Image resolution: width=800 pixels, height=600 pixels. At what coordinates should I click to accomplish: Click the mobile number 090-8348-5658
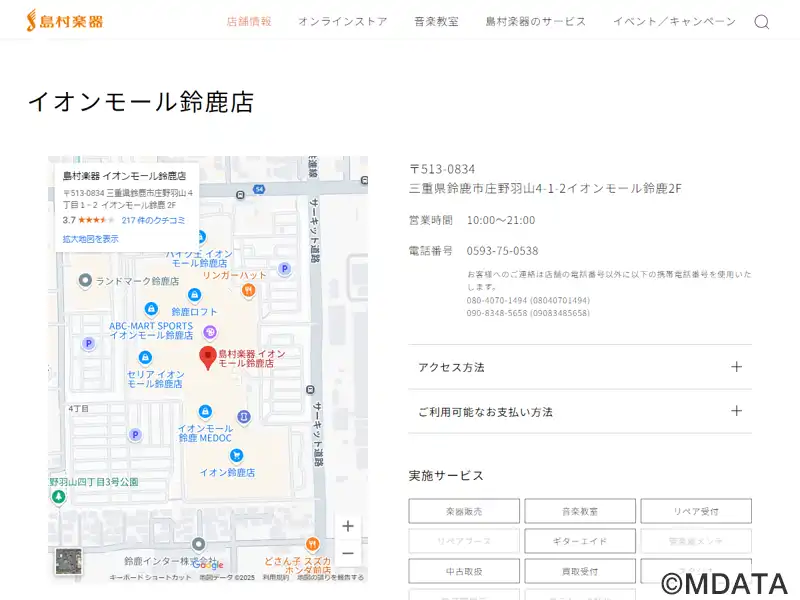coord(528,313)
